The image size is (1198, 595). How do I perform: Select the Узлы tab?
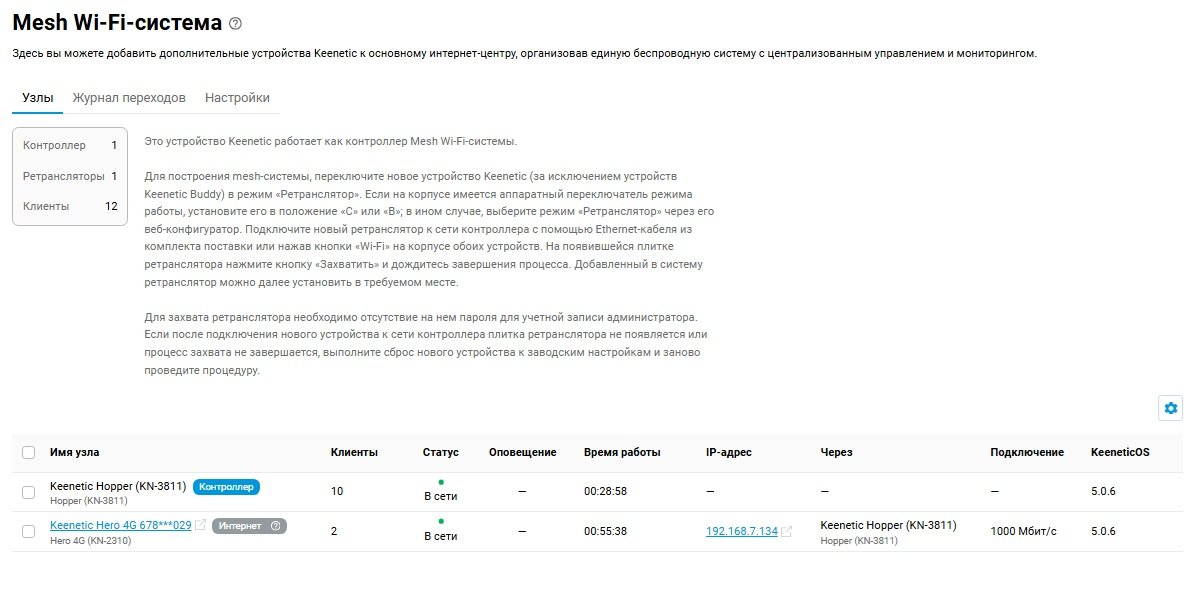coord(38,98)
